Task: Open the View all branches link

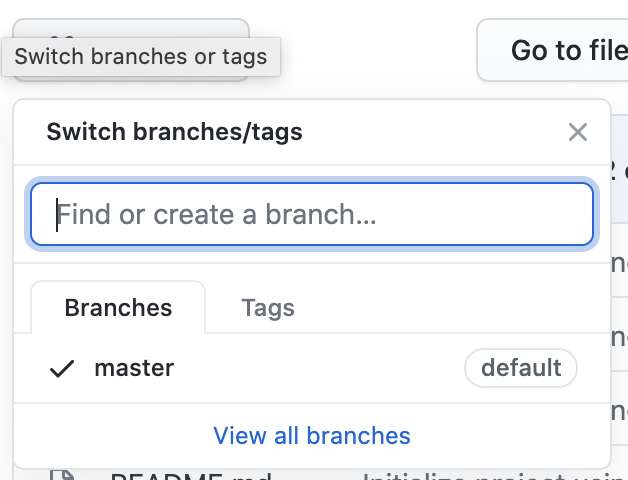Action: tap(312, 436)
